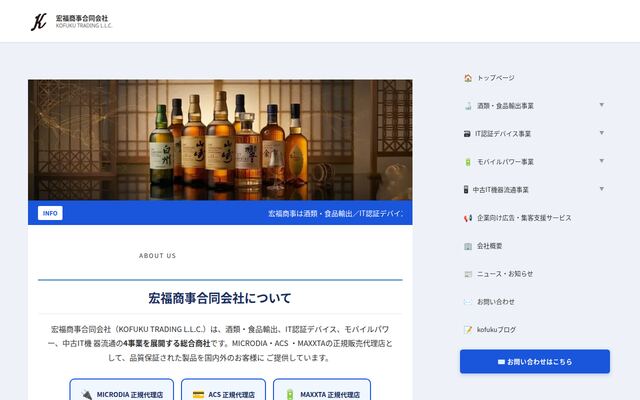Click the 宏福商事合同会社 company name in header
640x400 pixels.
82,18
